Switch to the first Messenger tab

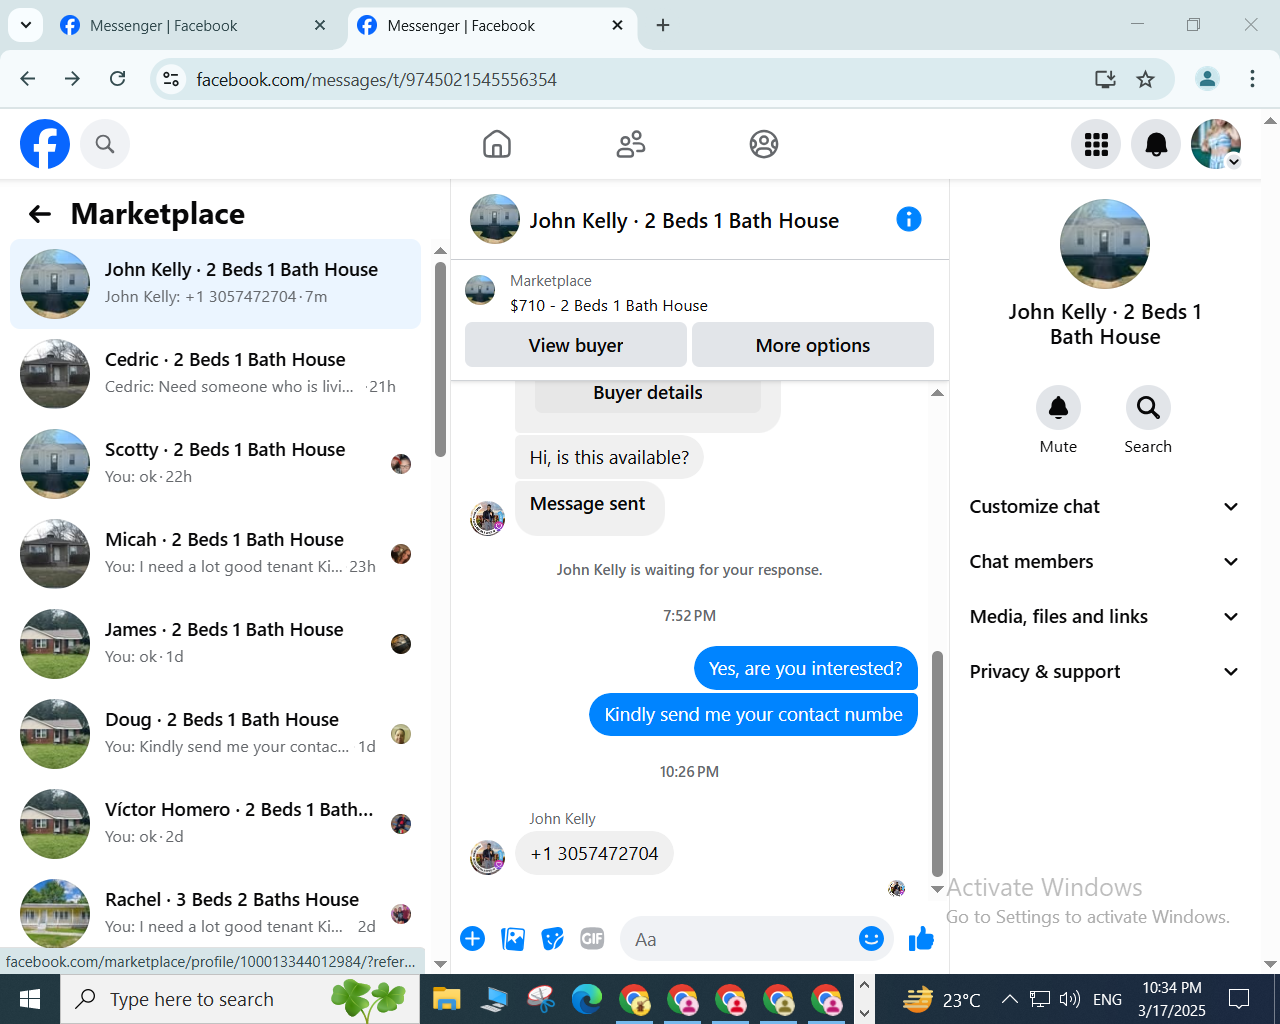tap(193, 26)
